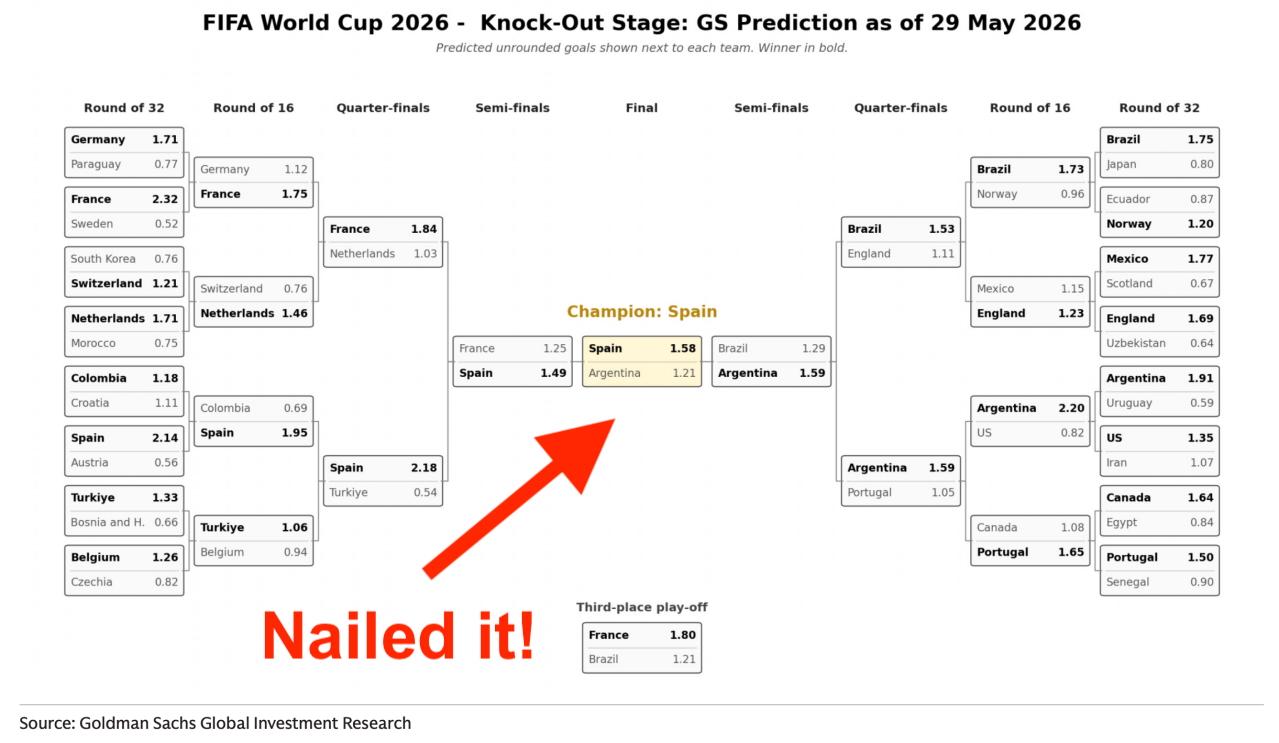Select the "Champion: Spain" gold label

[642, 312]
